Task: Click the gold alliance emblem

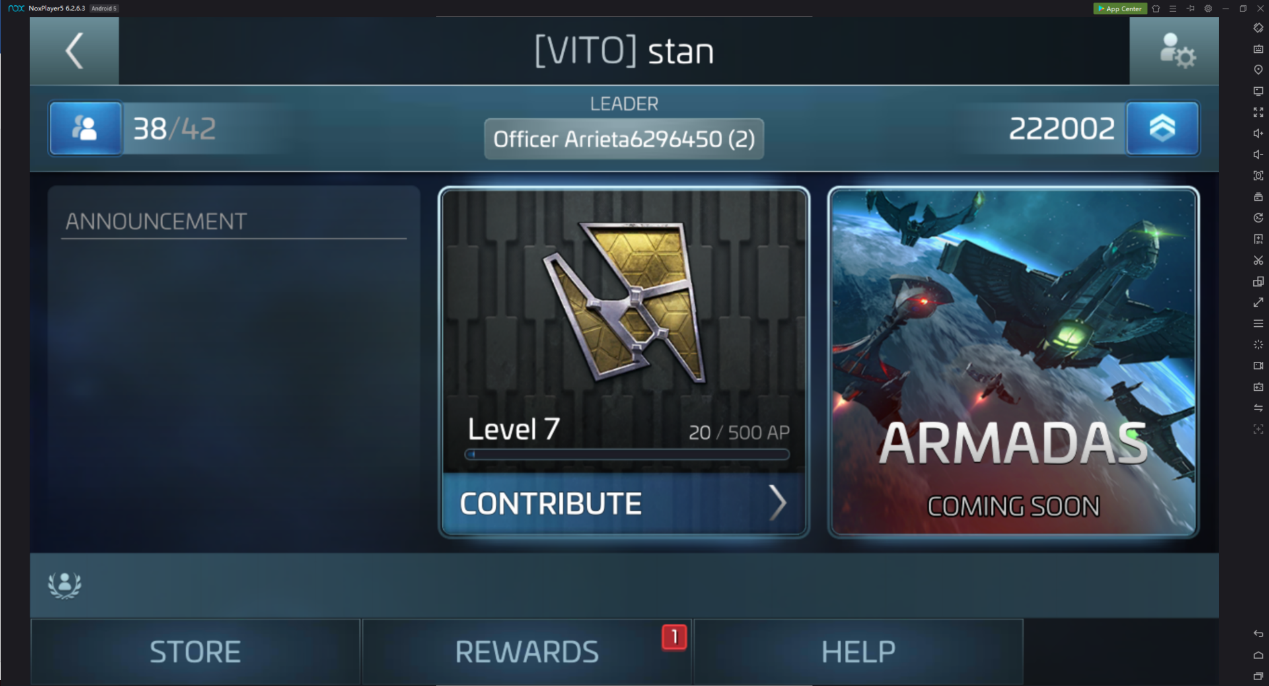Action: [624, 302]
